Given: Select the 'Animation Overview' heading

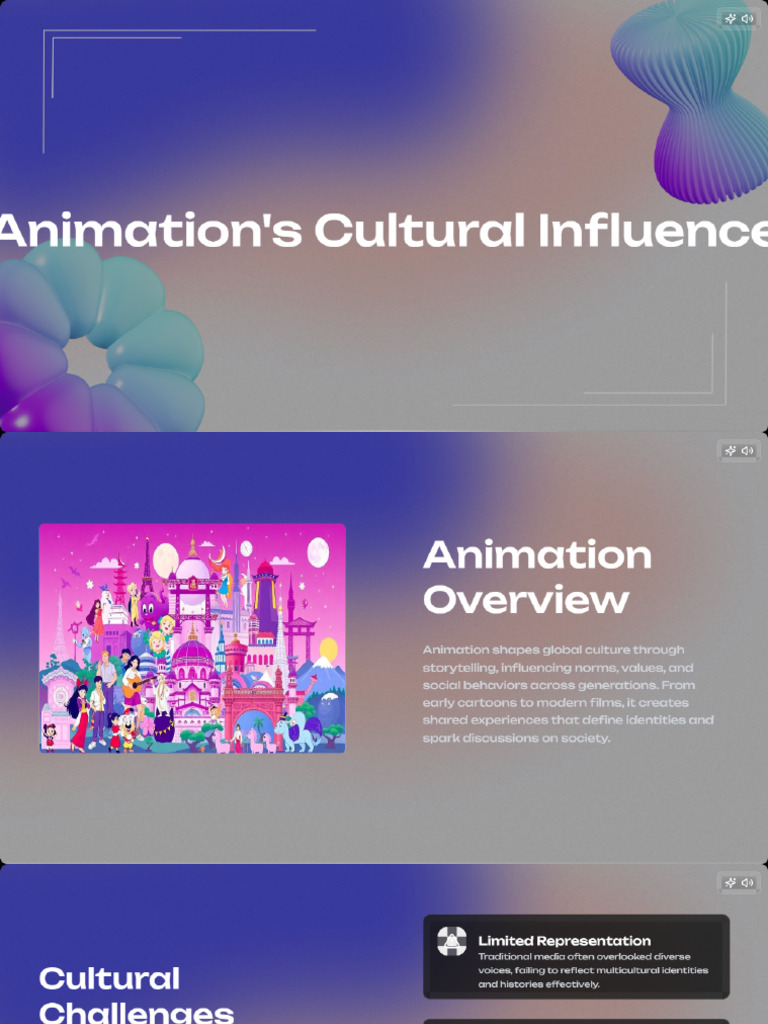Looking at the screenshot, I should (537, 577).
